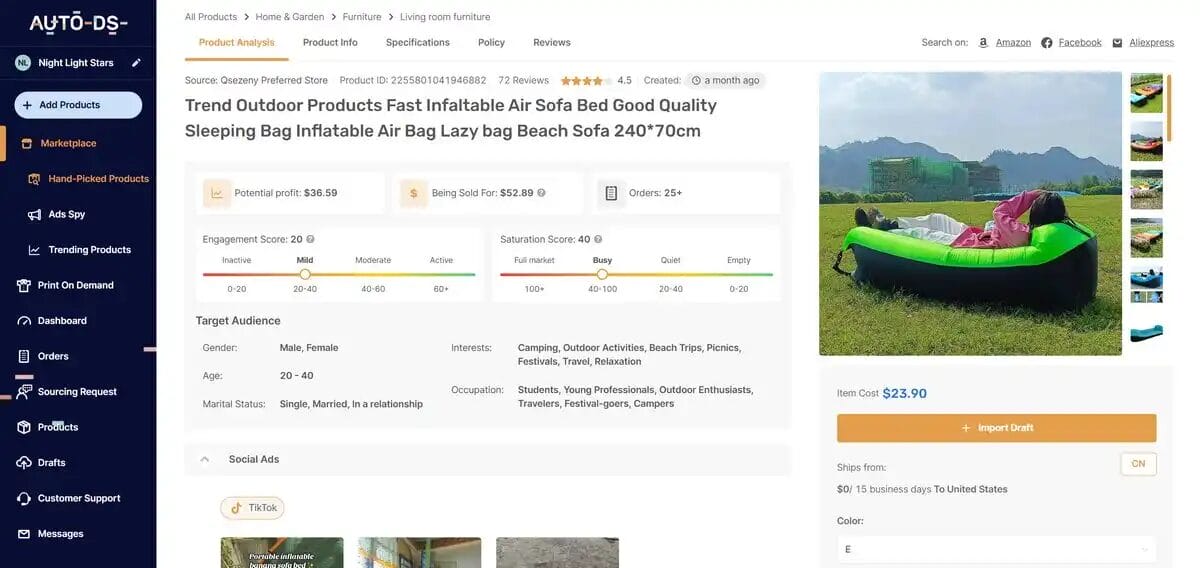The image size is (1200, 568).
Task: Click the 72 Reviews text
Action: tap(524, 81)
